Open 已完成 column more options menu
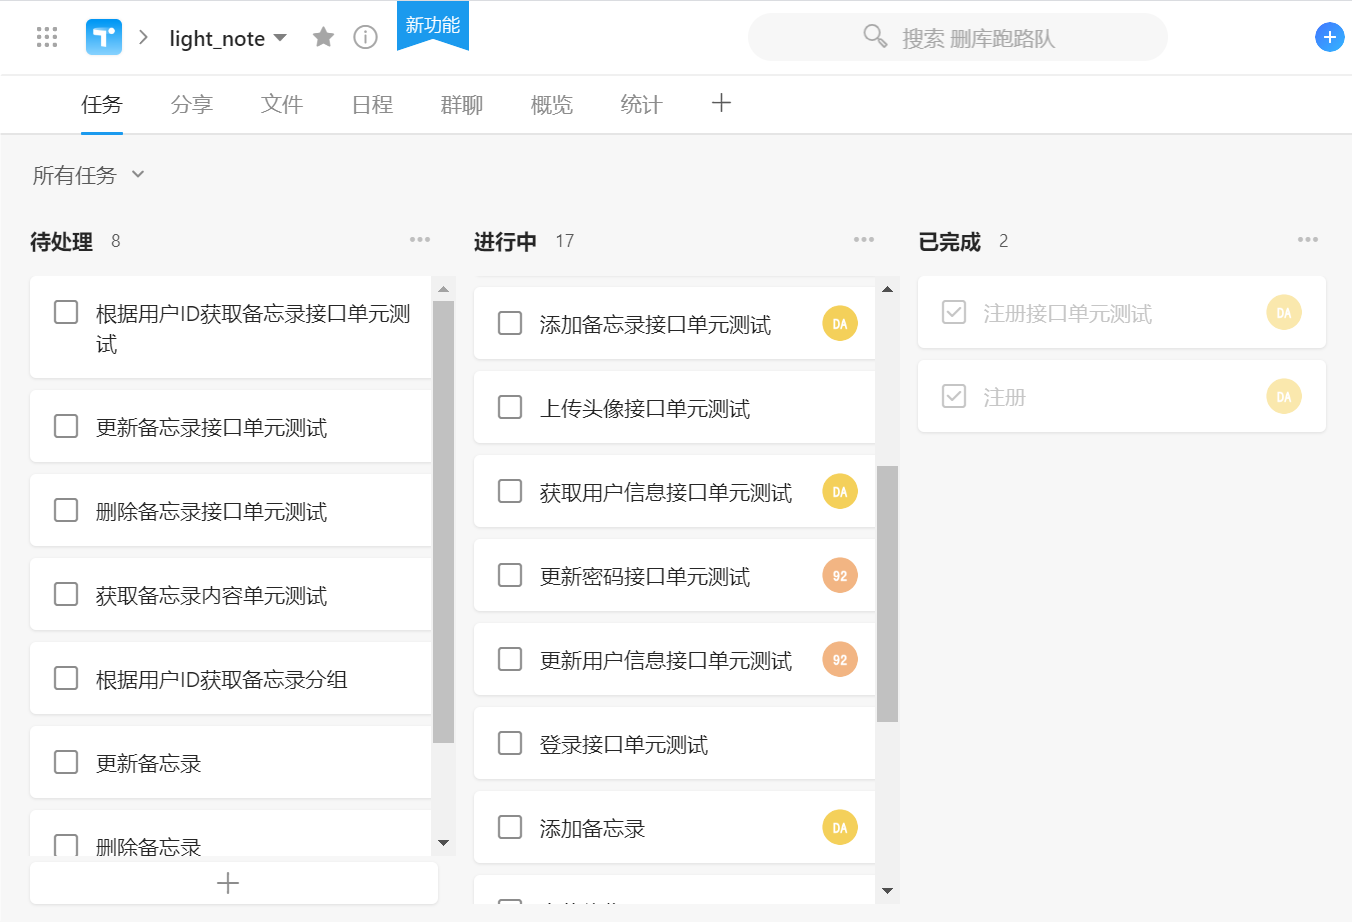Screen dimensions: 1352x922 (1308, 240)
